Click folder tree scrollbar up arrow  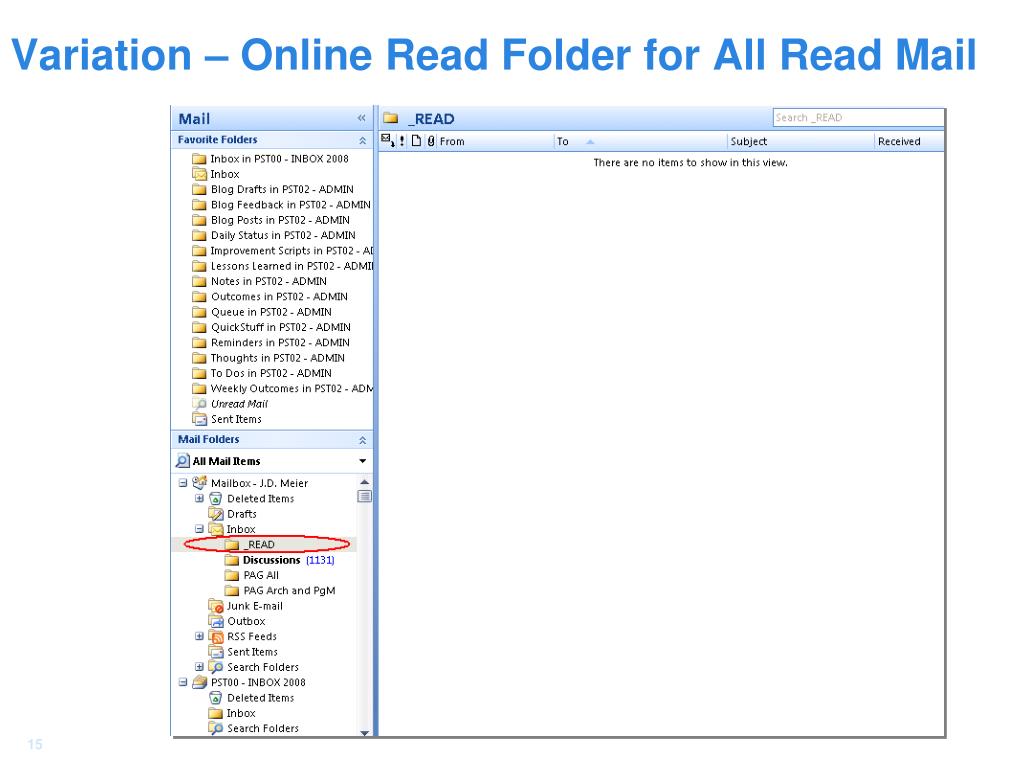(364, 482)
